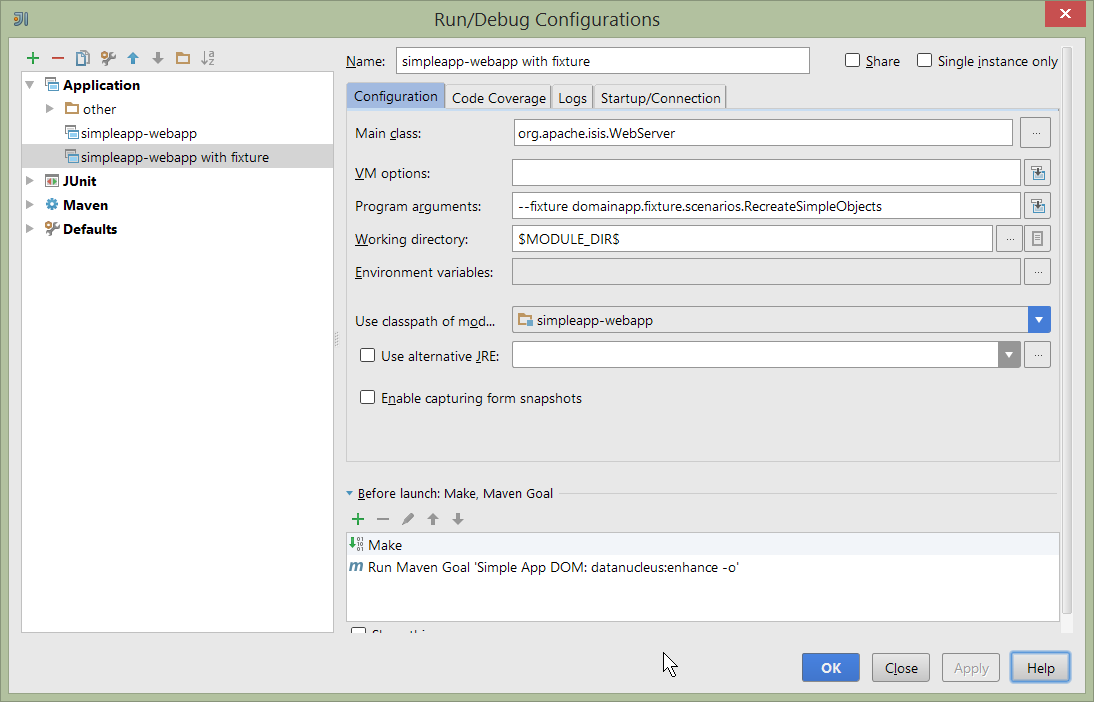This screenshot has height=702, width=1094.
Task: Enable the Share checkbox
Action: tap(853, 61)
